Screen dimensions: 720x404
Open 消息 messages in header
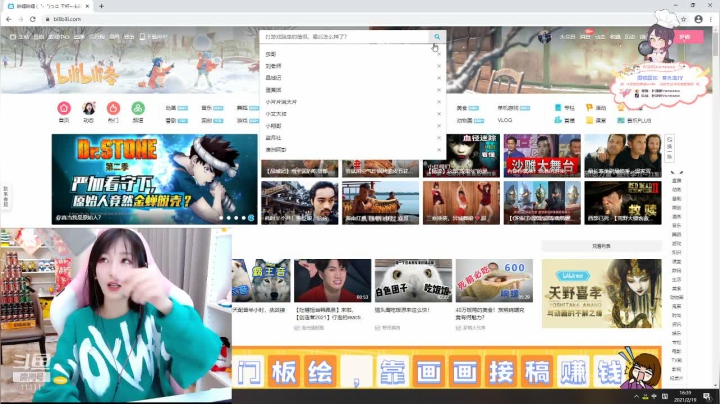pos(585,37)
